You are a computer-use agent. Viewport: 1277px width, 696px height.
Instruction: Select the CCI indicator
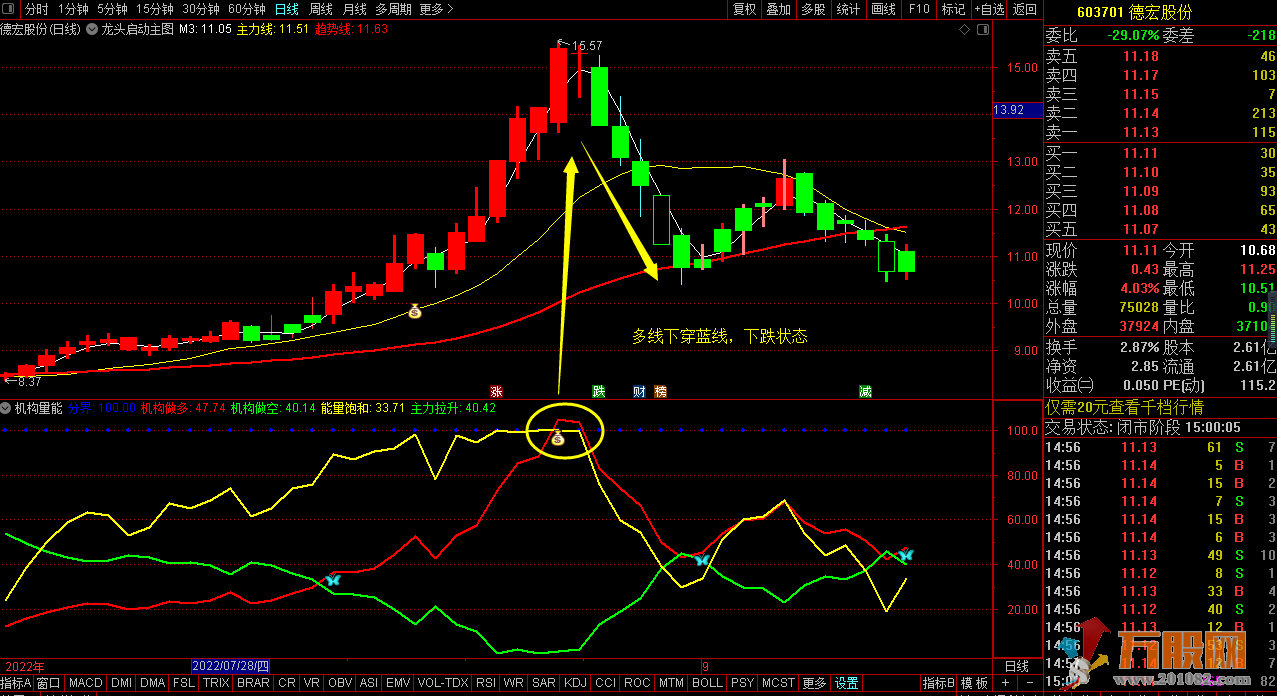[x=605, y=683]
